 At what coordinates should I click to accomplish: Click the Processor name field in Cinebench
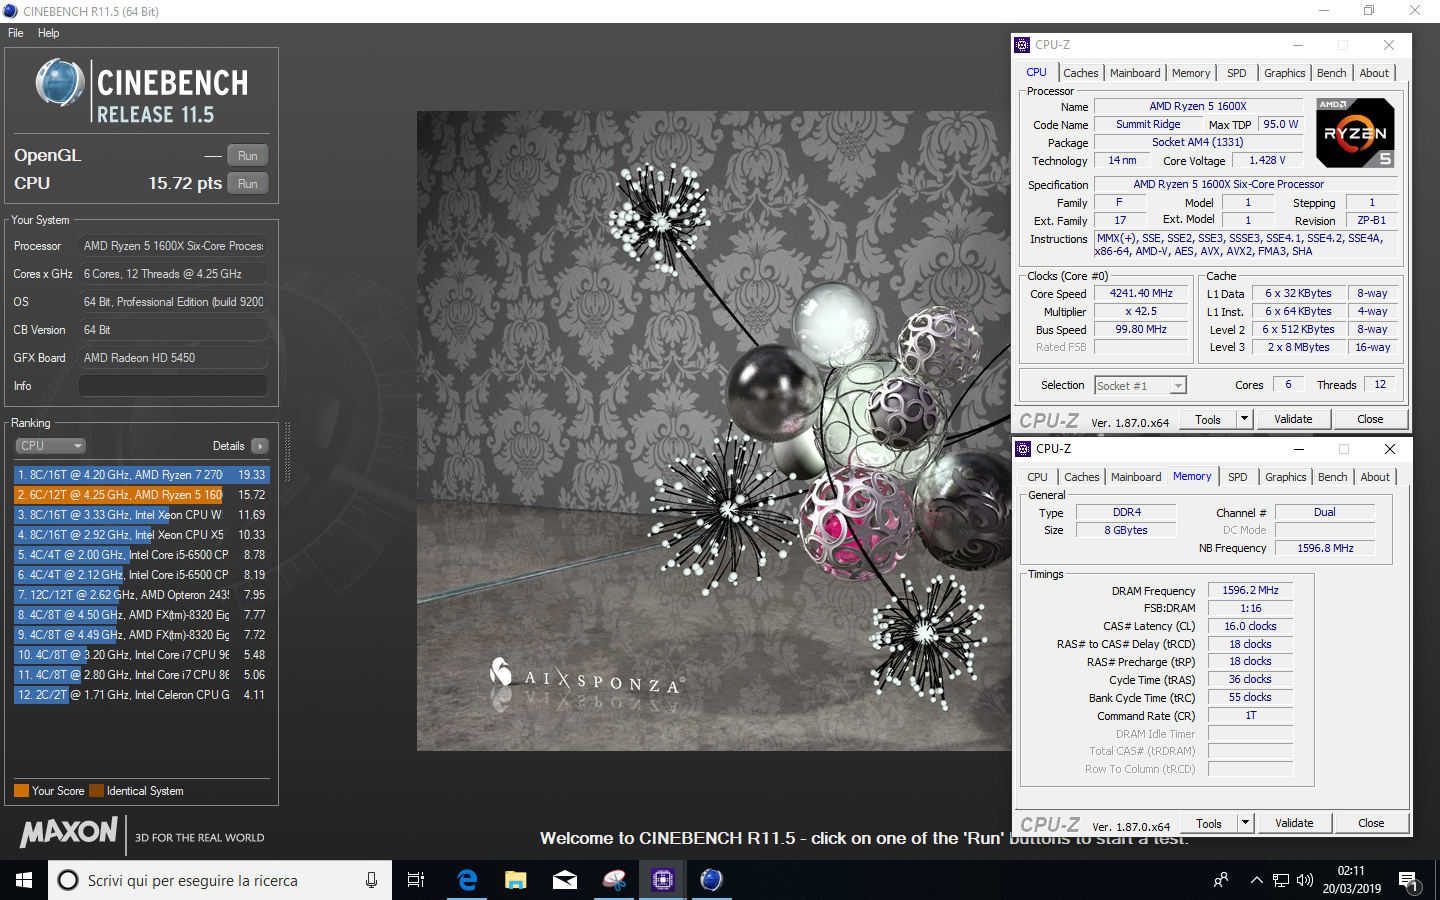pos(173,246)
